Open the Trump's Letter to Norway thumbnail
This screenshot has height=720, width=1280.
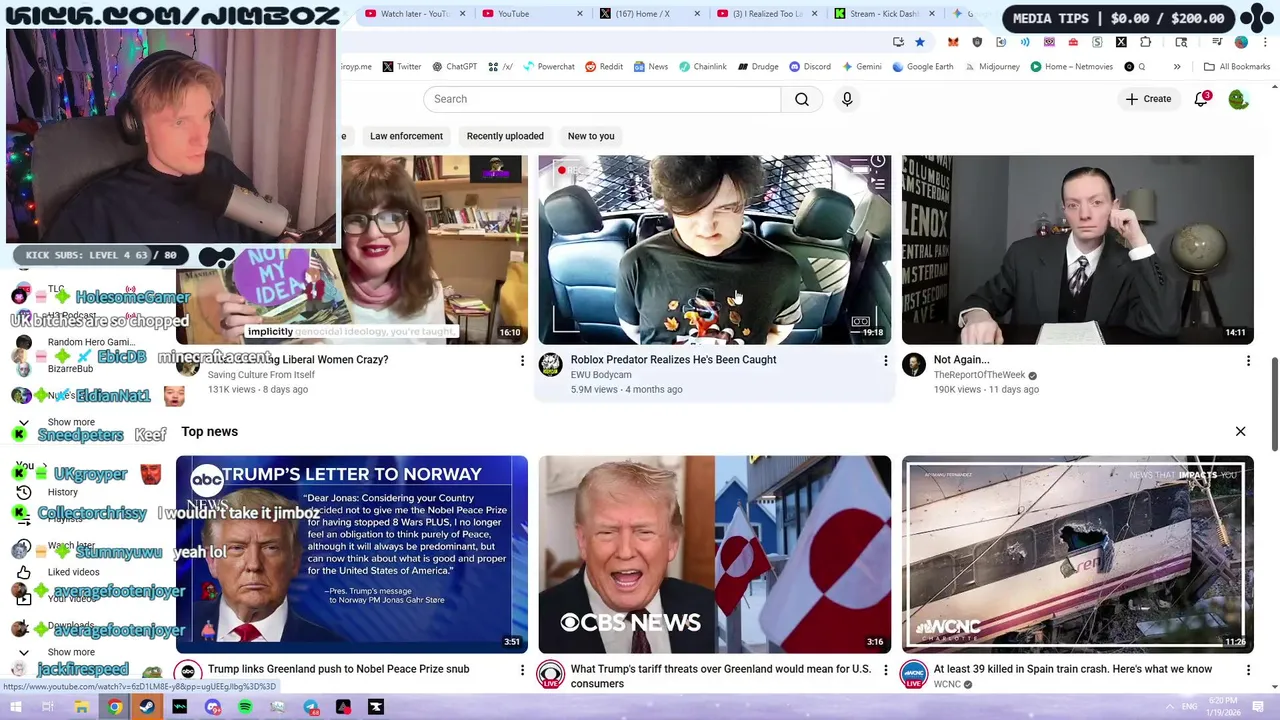click(352, 555)
